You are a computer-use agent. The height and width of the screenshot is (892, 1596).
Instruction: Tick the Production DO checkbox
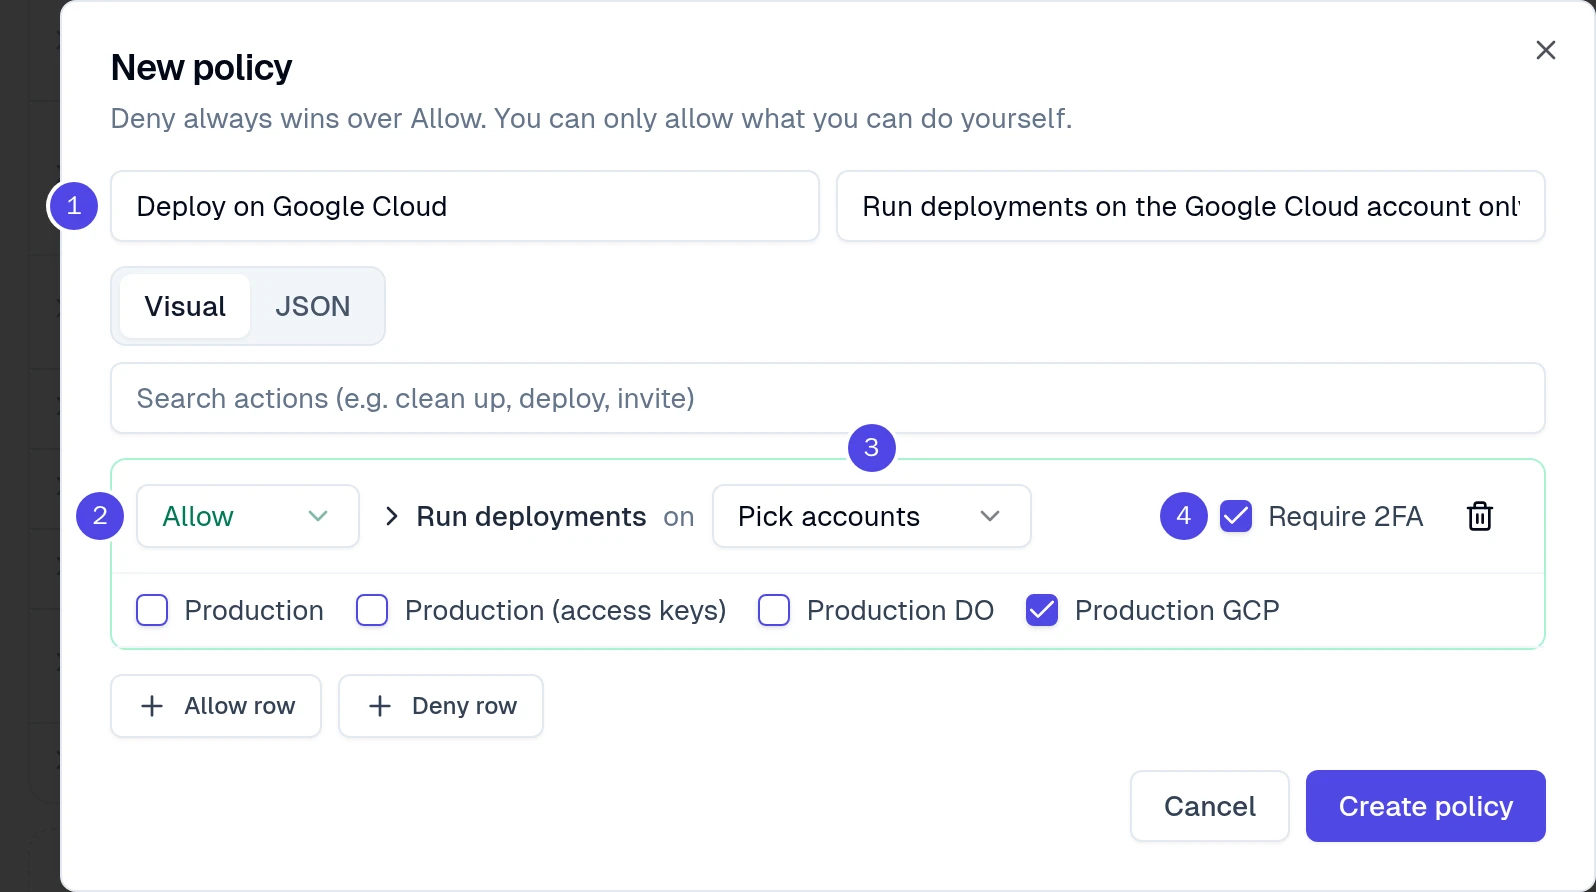pos(774,610)
